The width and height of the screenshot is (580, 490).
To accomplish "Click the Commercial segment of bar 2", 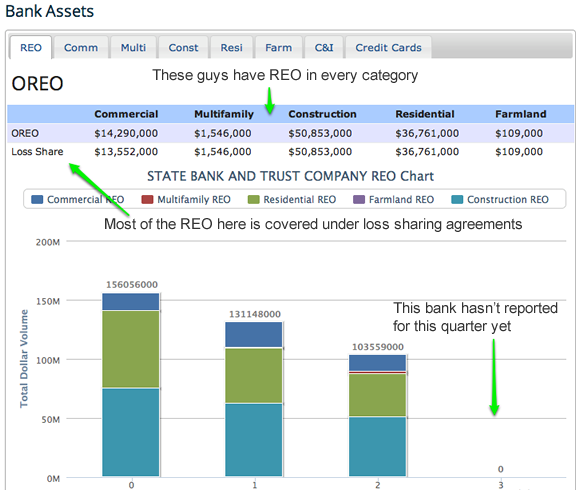I will coord(377,363).
